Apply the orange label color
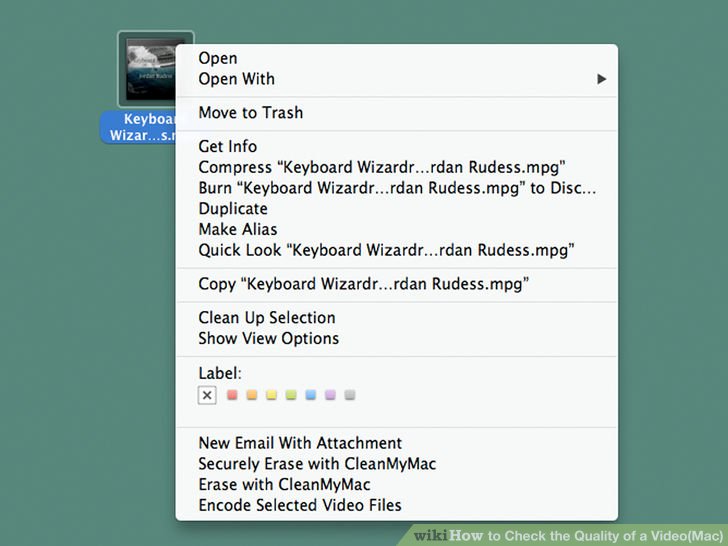728x546 pixels. 252,395
